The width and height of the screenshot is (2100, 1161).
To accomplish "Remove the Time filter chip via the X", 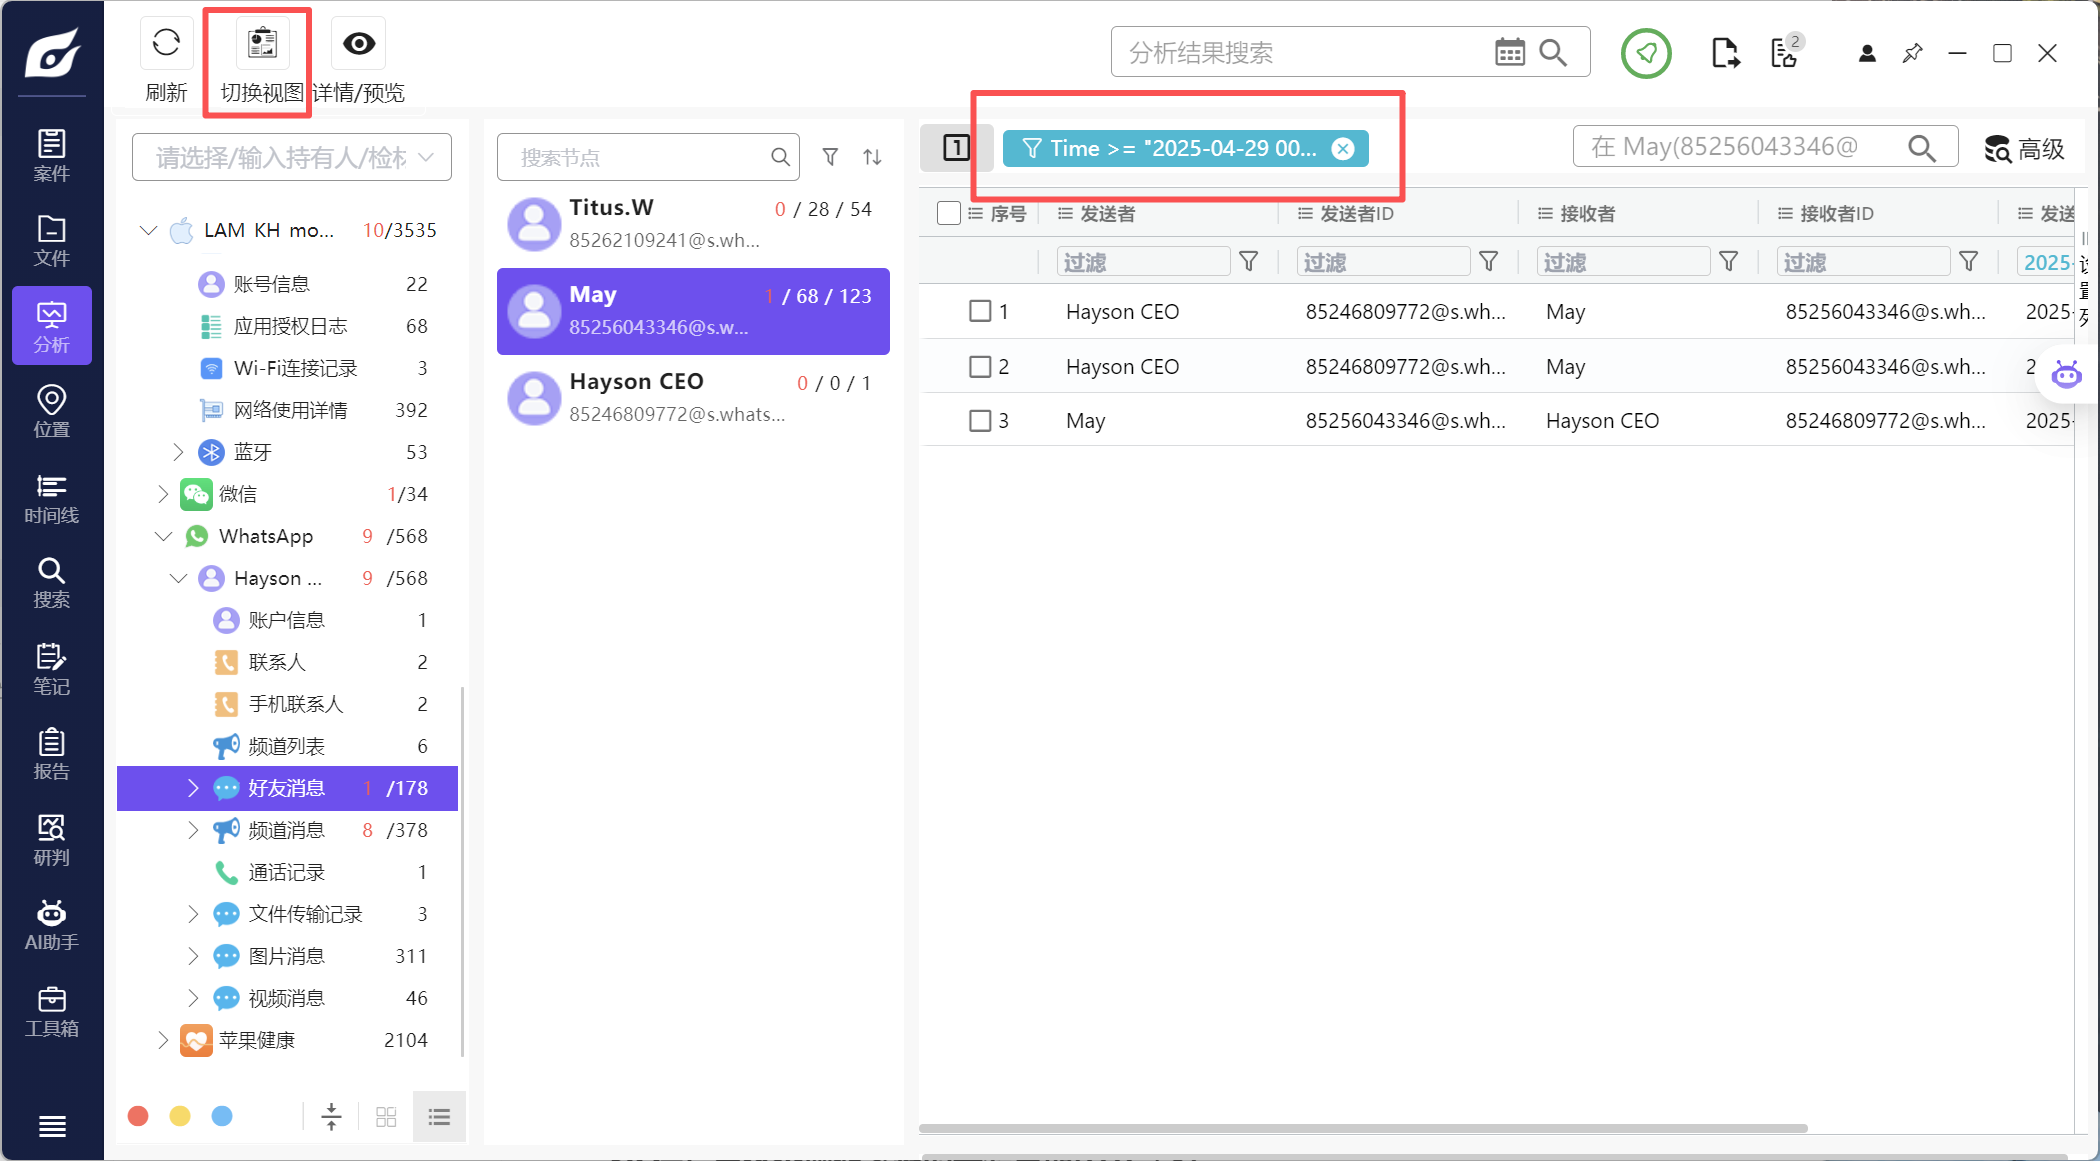I will pyautogui.click(x=1343, y=149).
